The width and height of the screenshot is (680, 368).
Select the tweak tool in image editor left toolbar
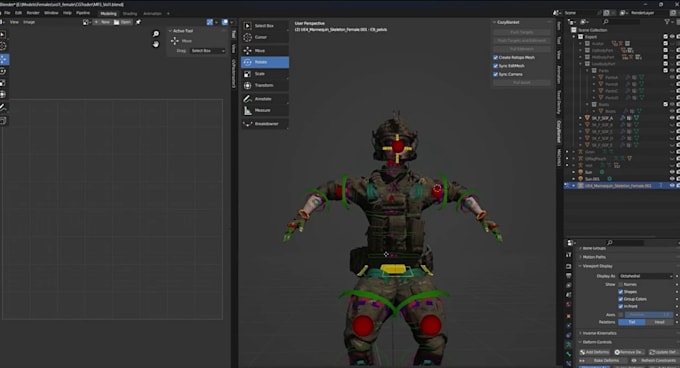tap(3, 35)
